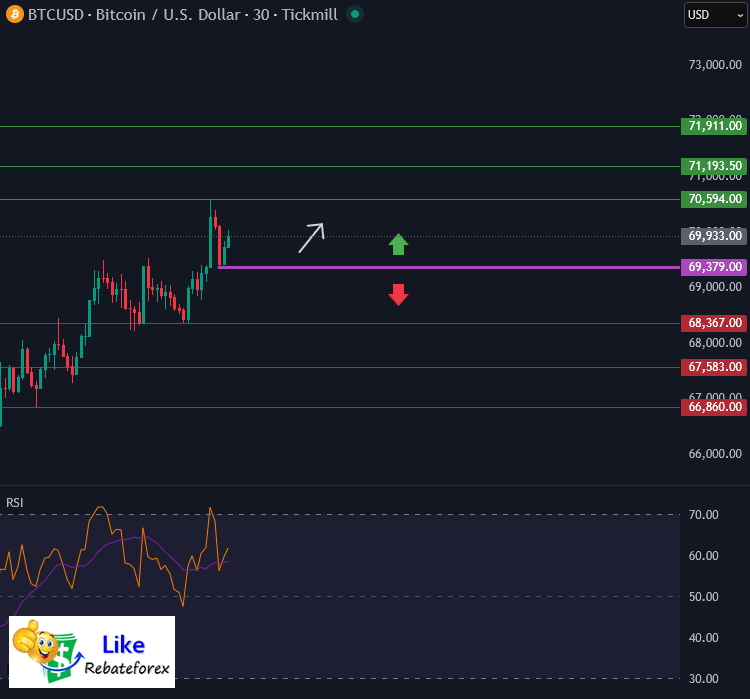
Task: Select the red 66,860.00 price label
Action: pyautogui.click(x=714, y=407)
